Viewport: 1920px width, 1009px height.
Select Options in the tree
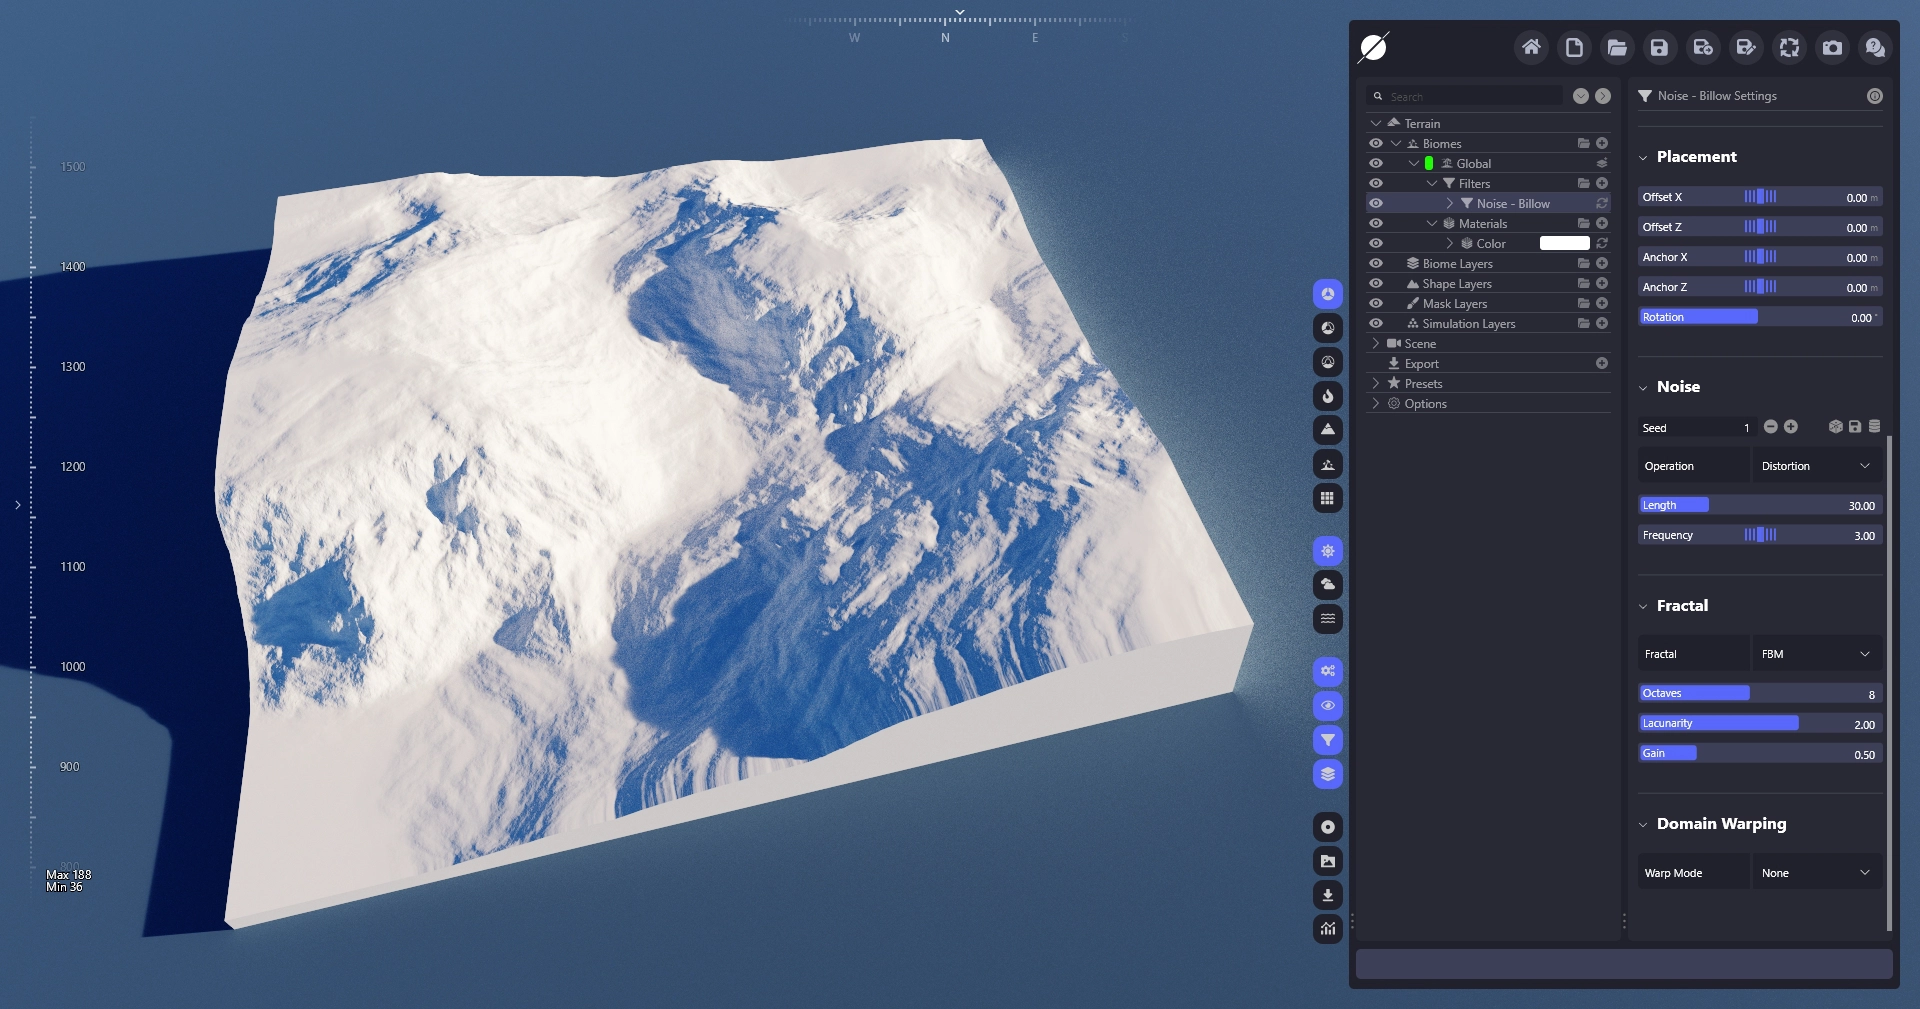(x=1425, y=404)
